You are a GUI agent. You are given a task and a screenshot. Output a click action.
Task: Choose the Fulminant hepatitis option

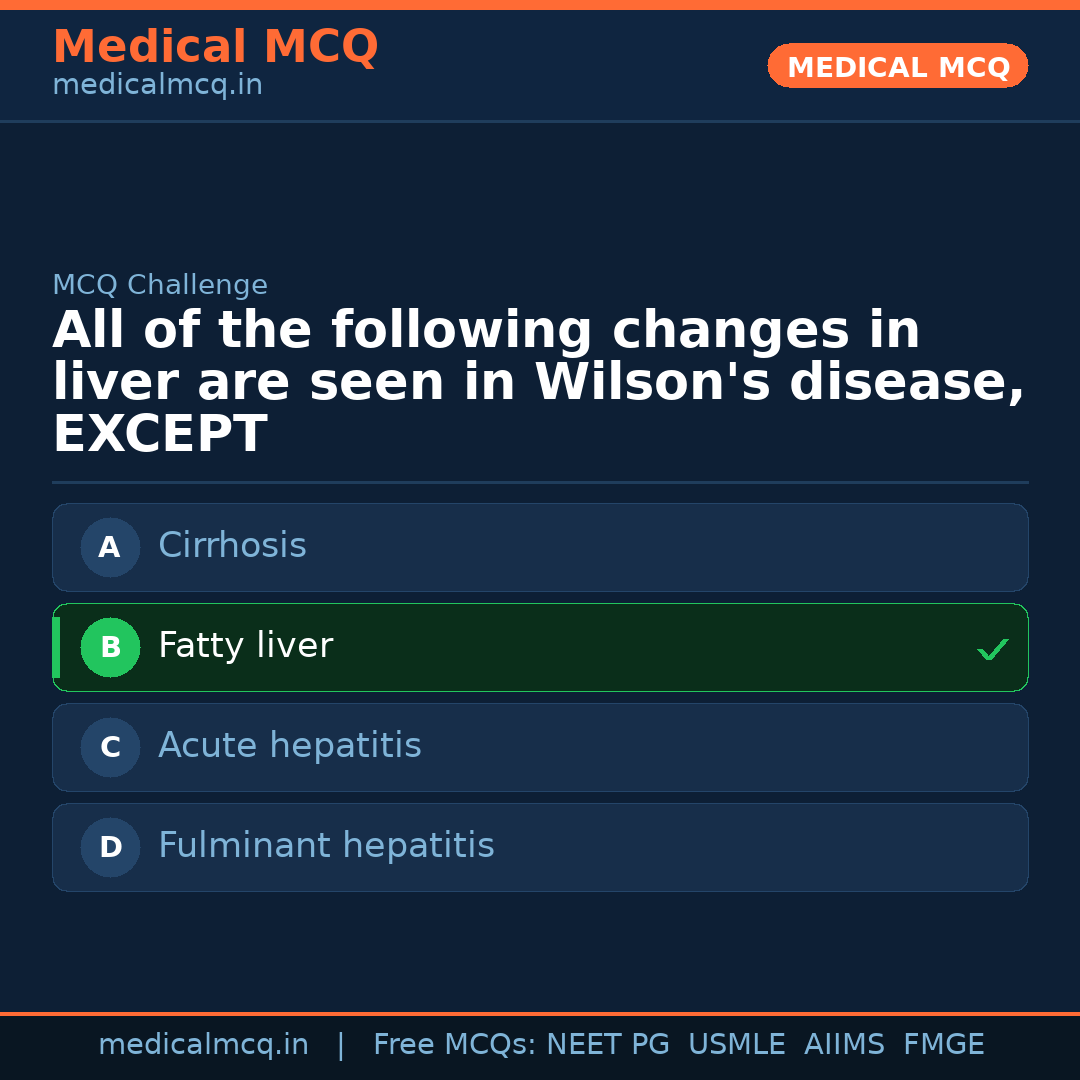pos(540,847)
